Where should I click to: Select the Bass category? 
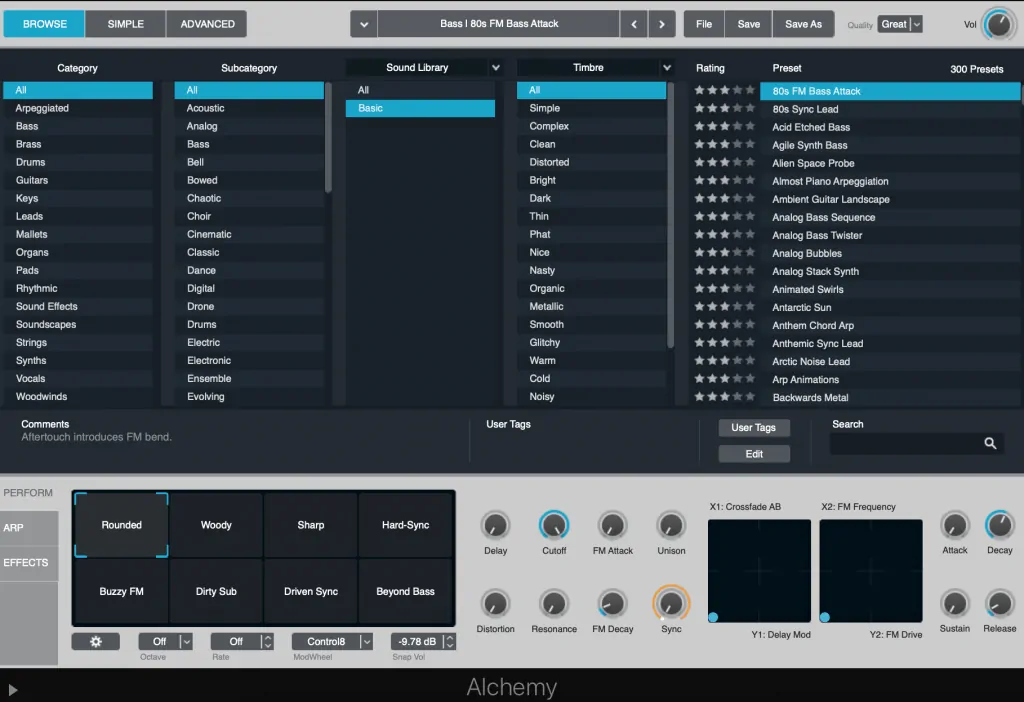click(x=78, y=126)
